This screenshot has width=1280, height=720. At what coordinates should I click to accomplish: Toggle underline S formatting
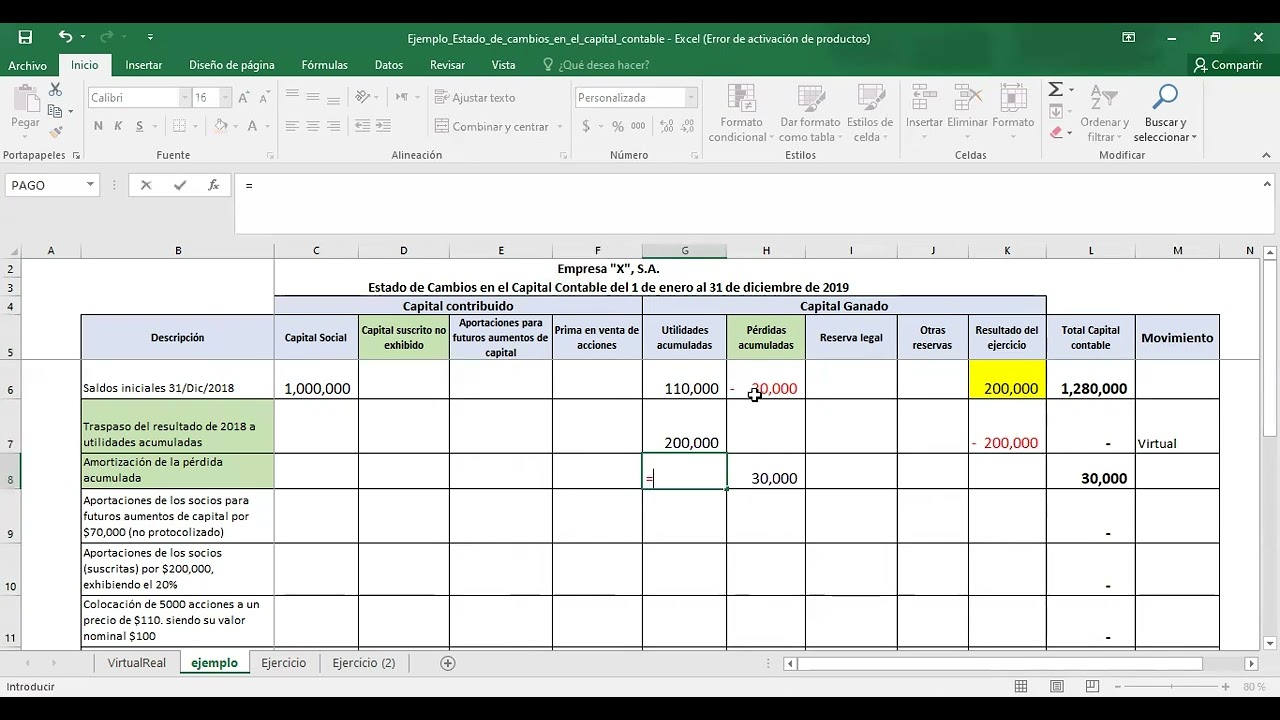[139, 126]
